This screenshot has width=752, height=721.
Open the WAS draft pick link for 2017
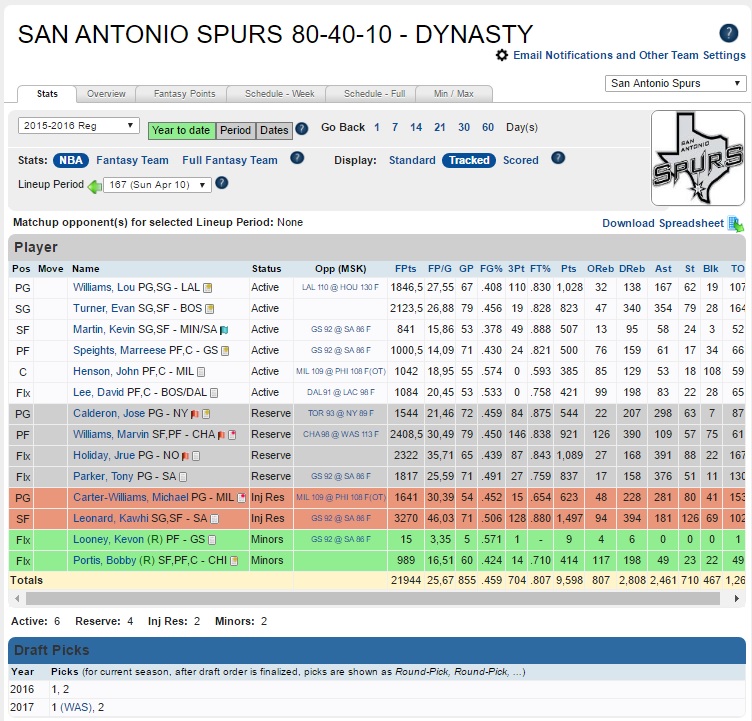tap(76, 708)
